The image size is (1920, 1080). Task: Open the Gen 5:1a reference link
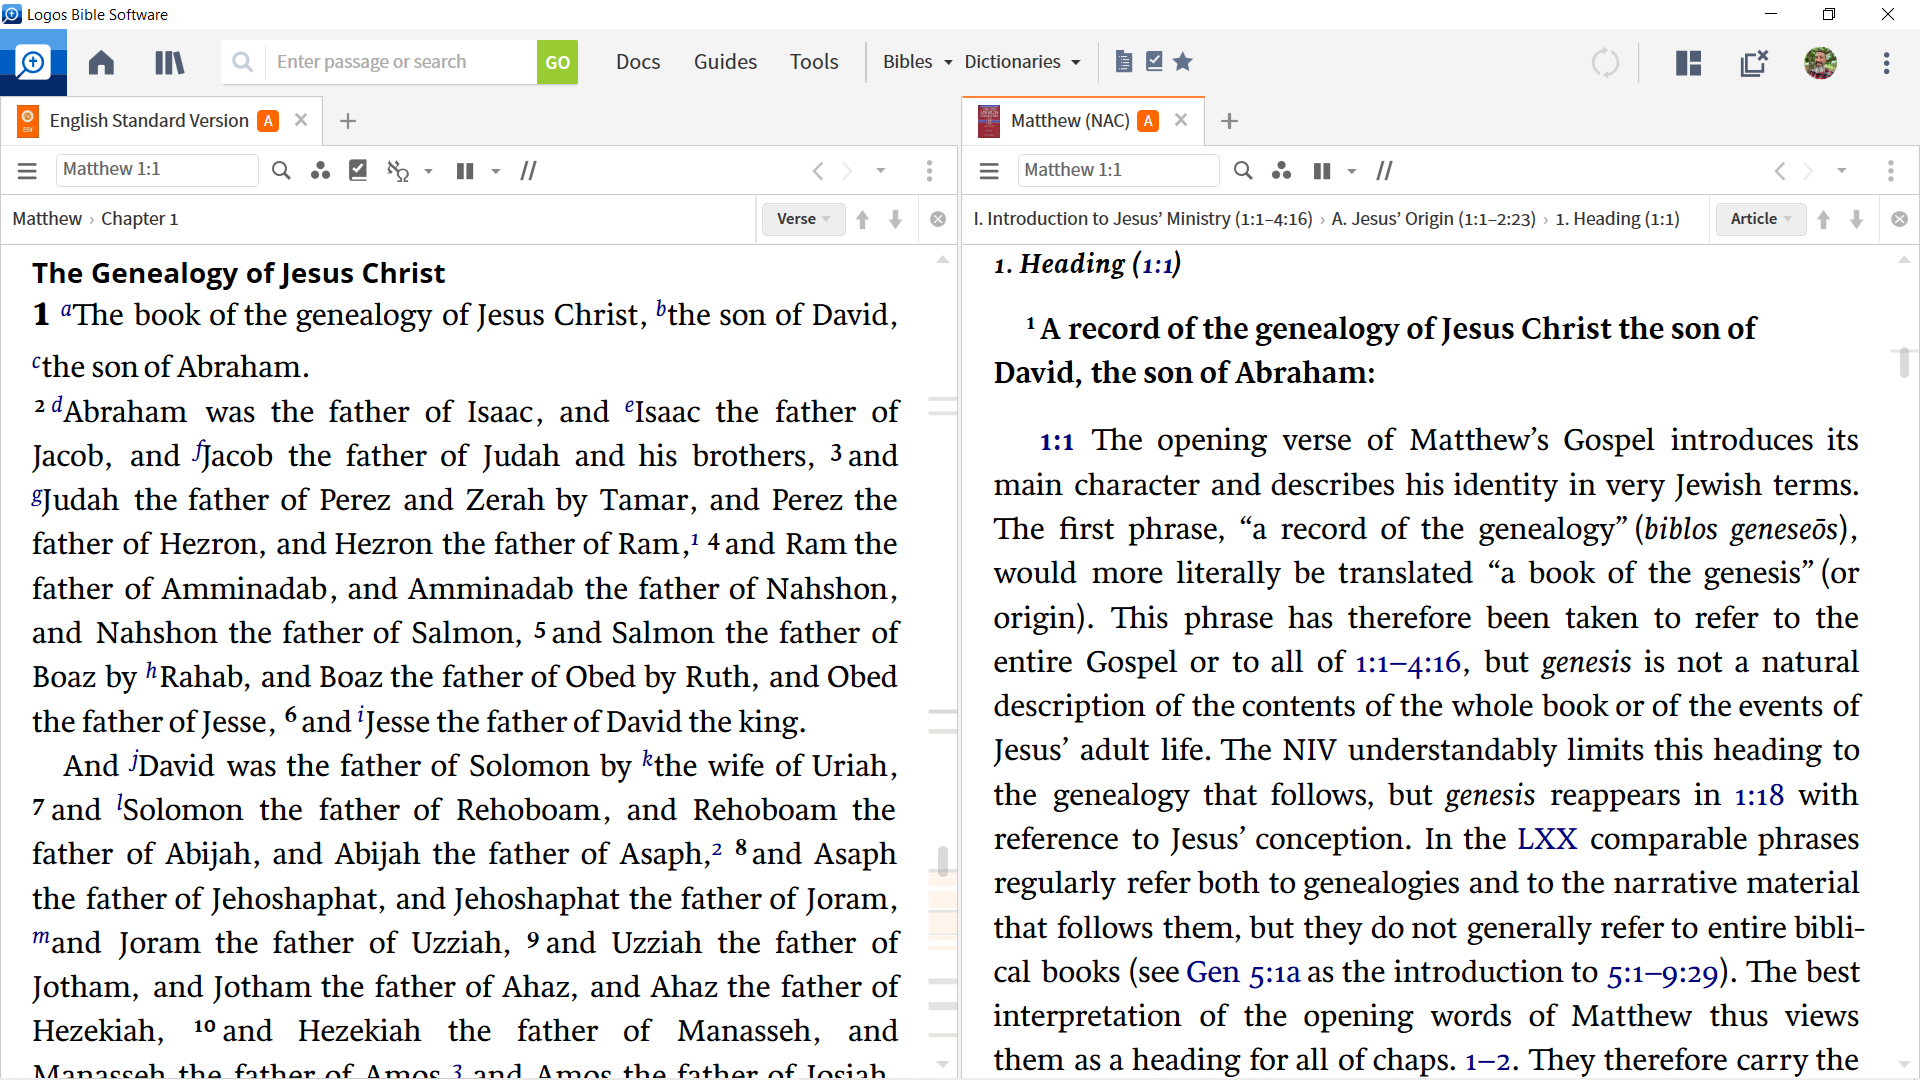tap(1243, 972)
